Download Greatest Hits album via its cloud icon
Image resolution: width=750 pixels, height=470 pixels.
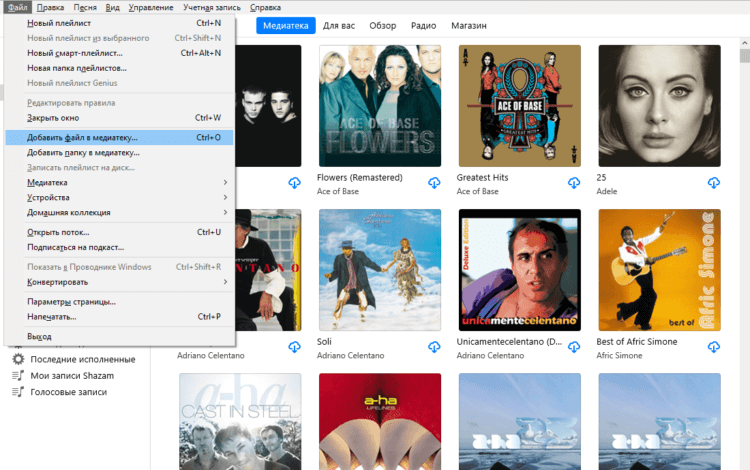[x=574, y=183]
